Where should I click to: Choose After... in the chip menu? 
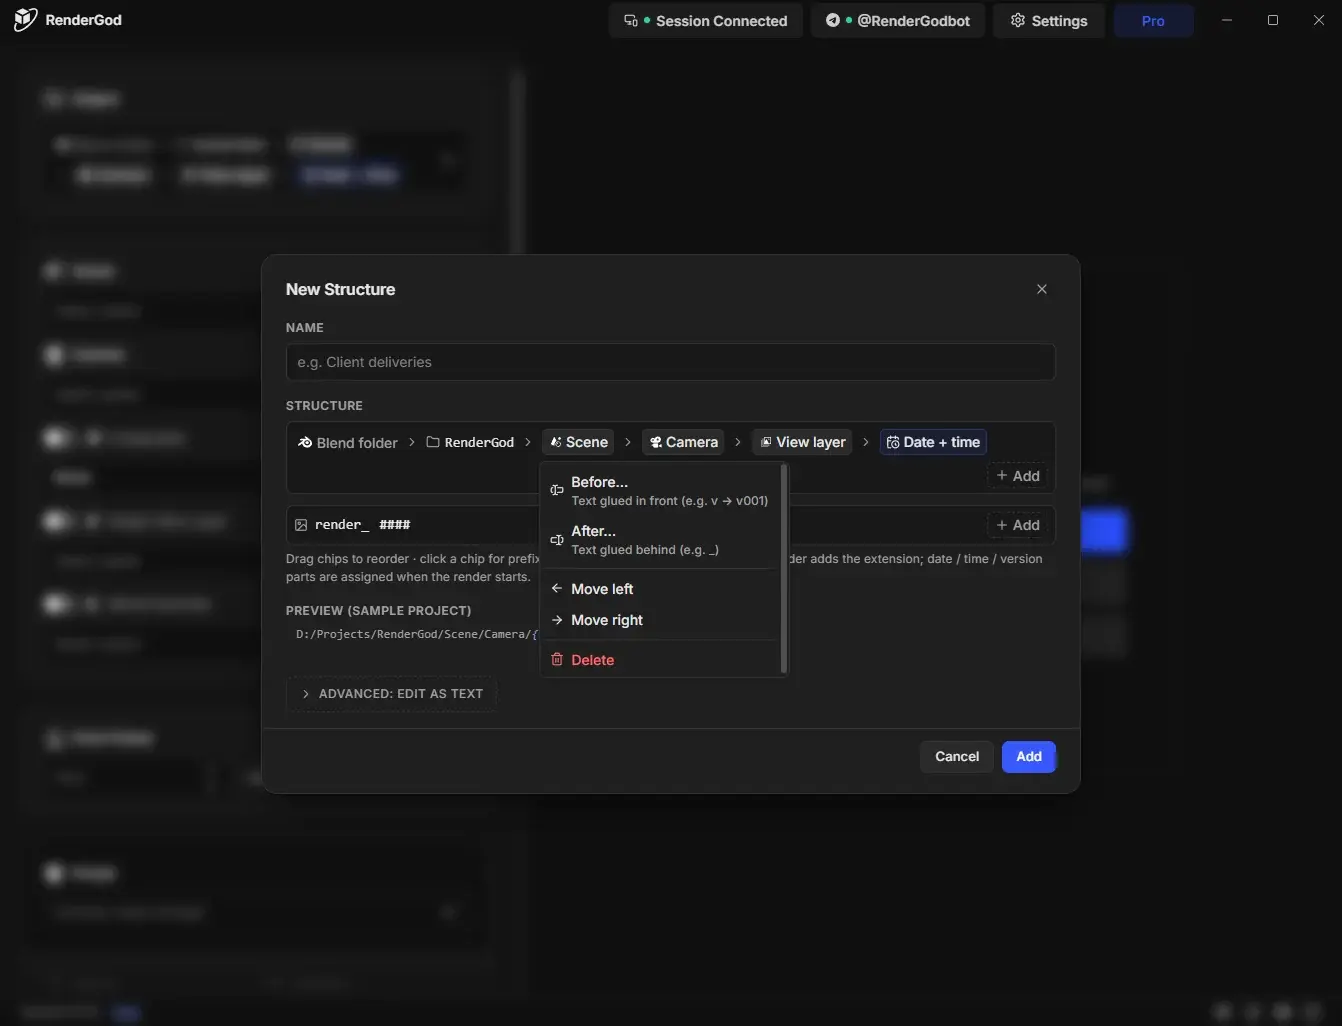[x=660, y=539]
